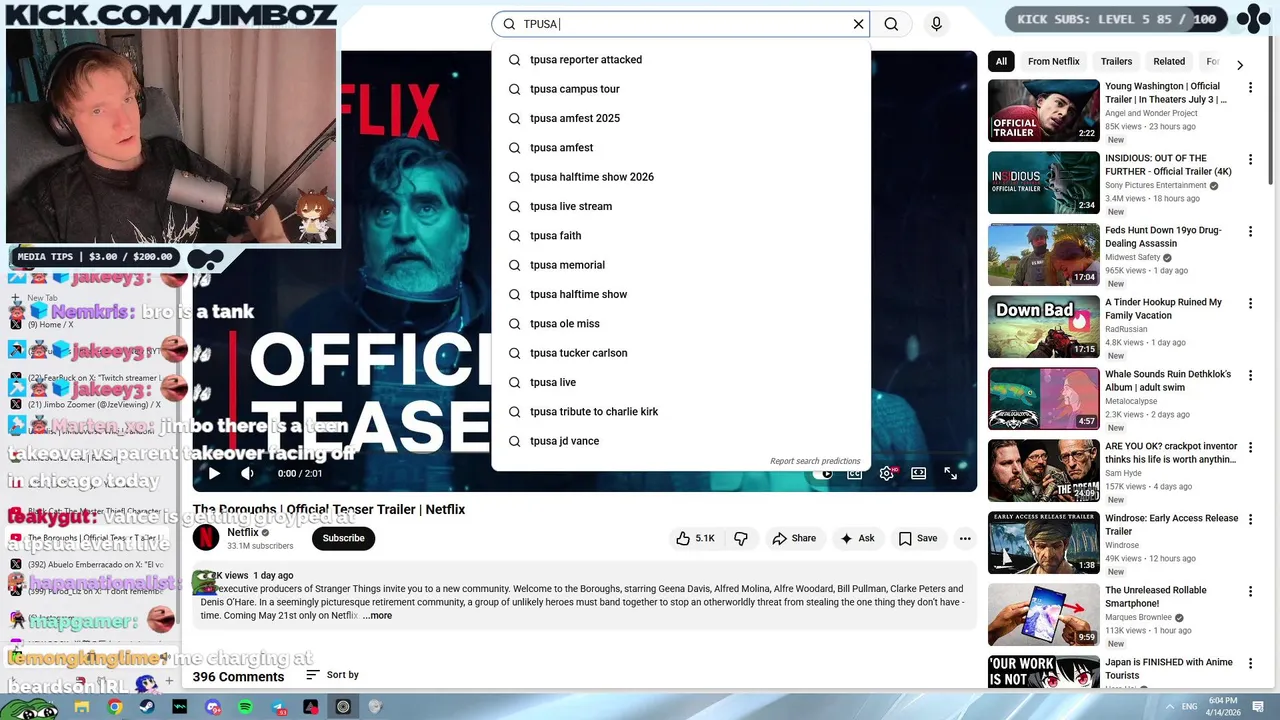Enter fullscreen video mode
The image size is (1280, 720).
[951, 473]
